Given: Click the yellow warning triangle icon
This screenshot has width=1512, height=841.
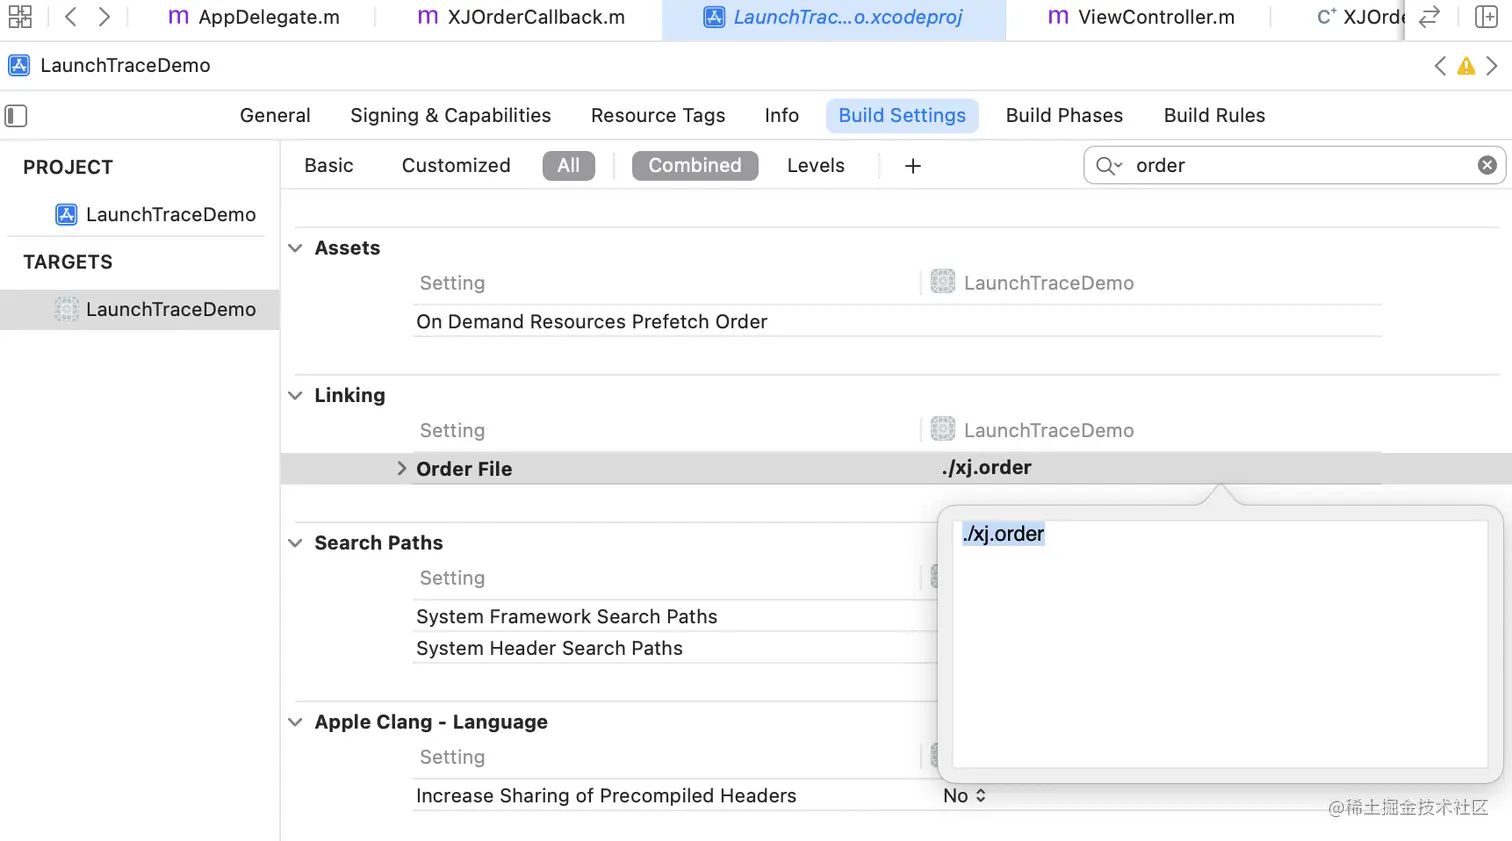Looking at the screenshot, I should 1466,66.
